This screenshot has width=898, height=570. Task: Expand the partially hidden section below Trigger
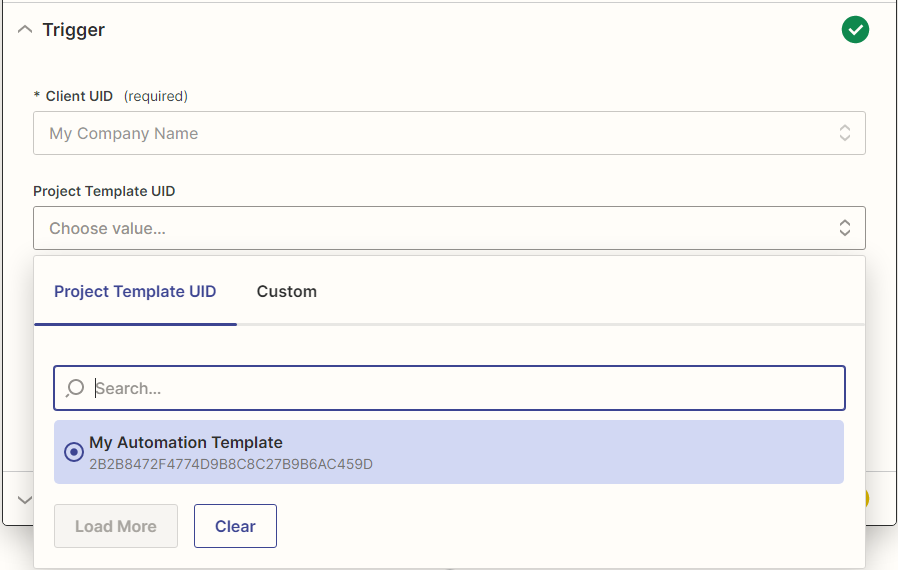click(25, 499)
